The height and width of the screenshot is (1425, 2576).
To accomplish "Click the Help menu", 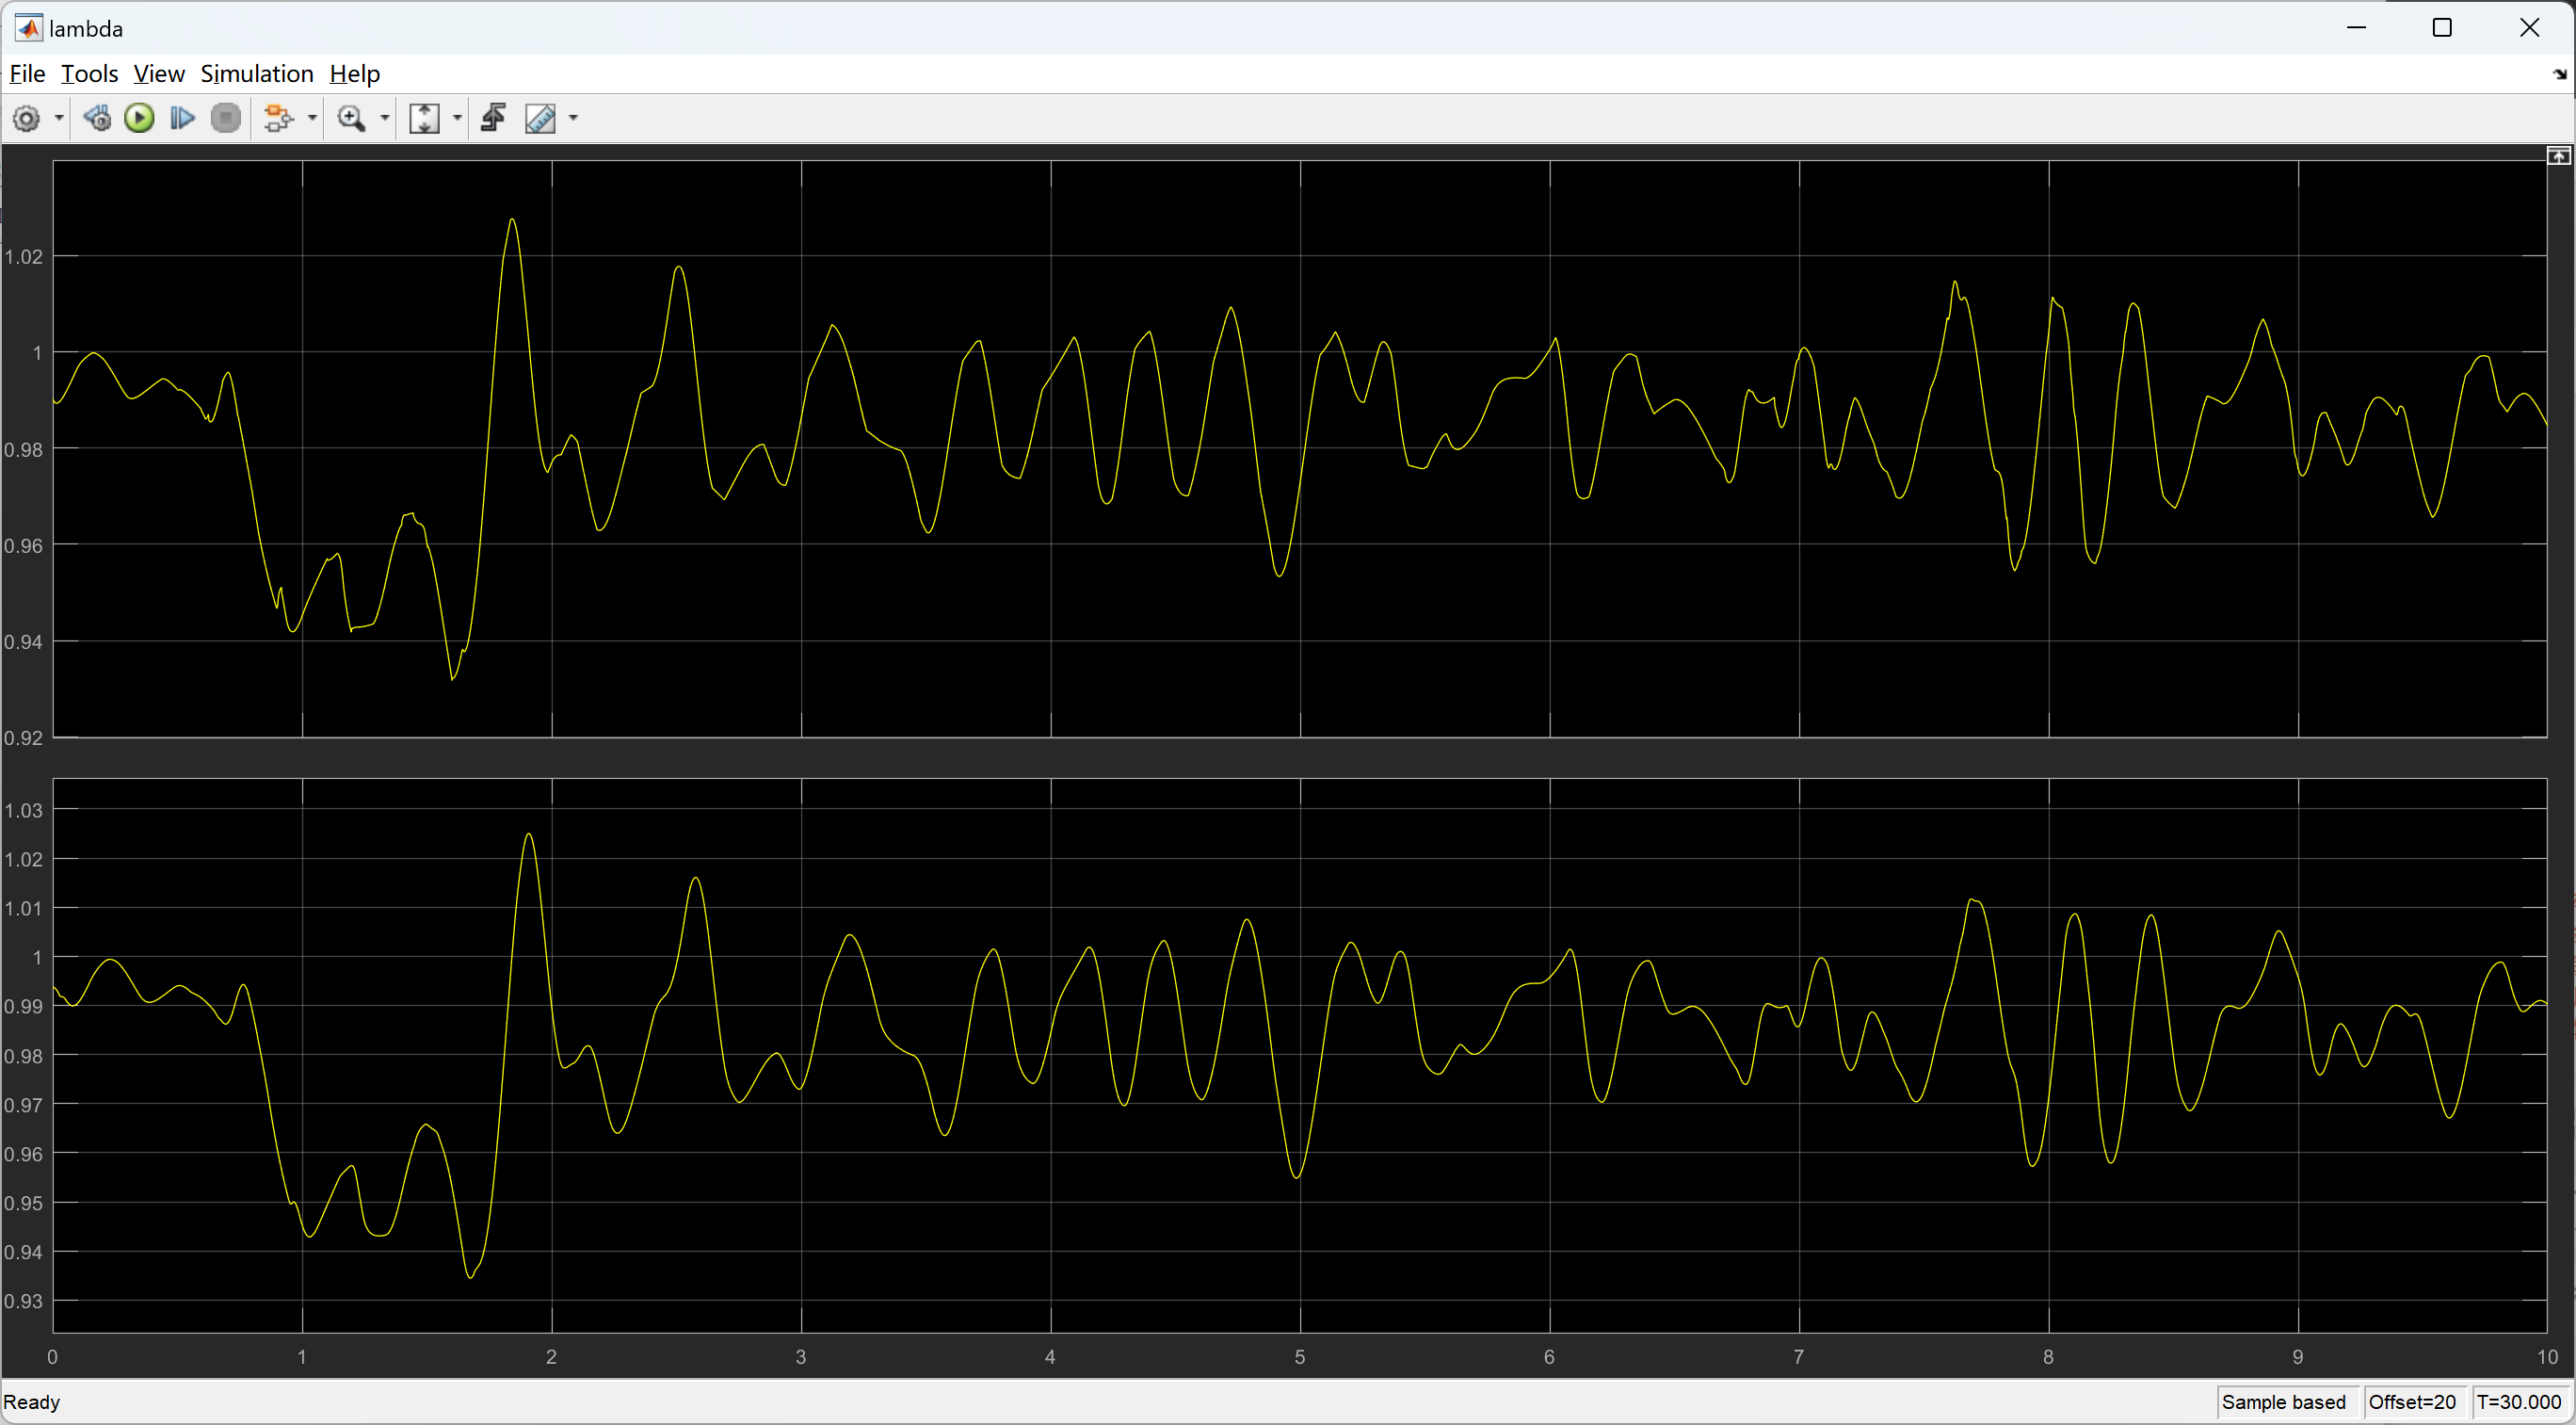I will 354,74.
